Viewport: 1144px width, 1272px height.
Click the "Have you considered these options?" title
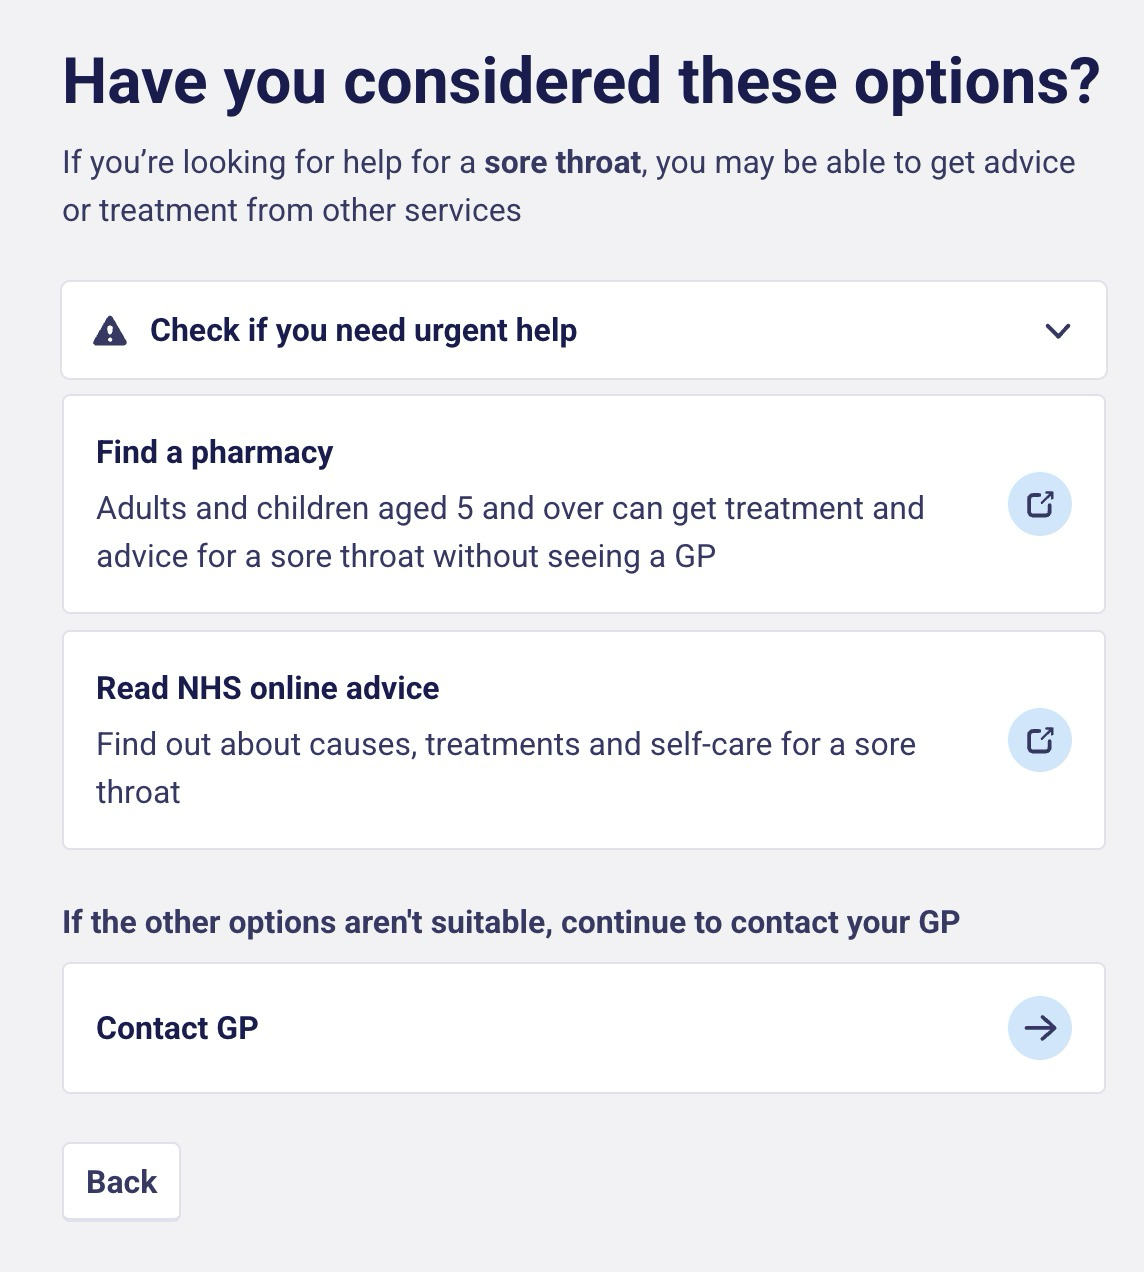(581, 81)
